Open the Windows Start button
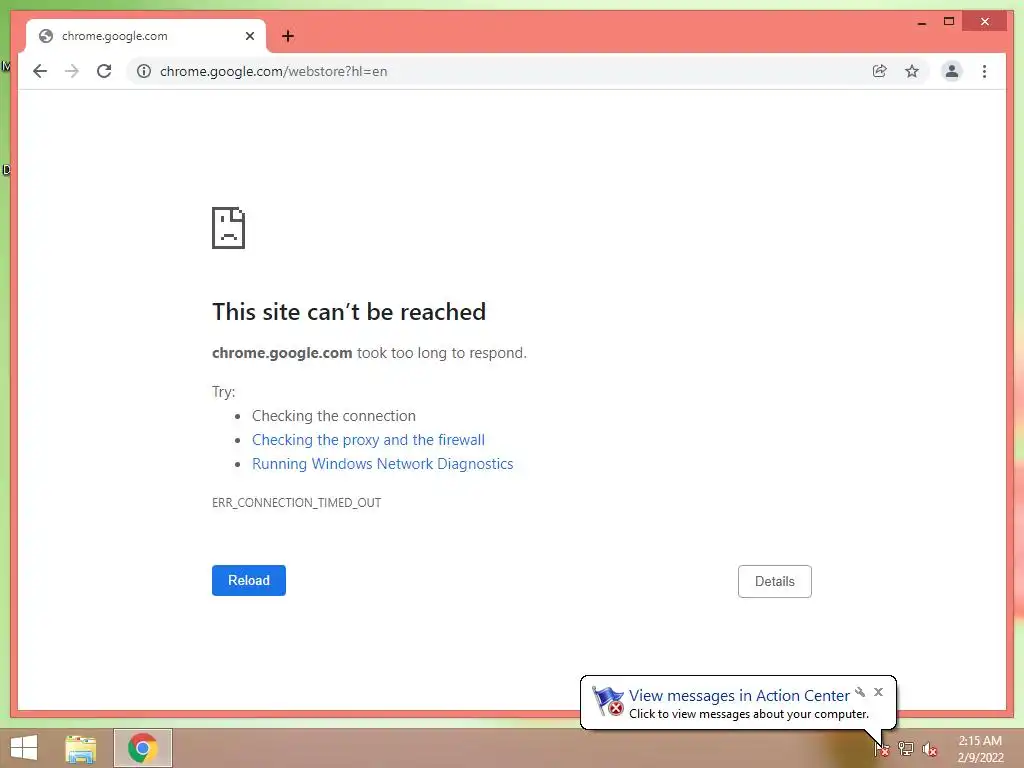1024x768 pixels. click(24, 748)
